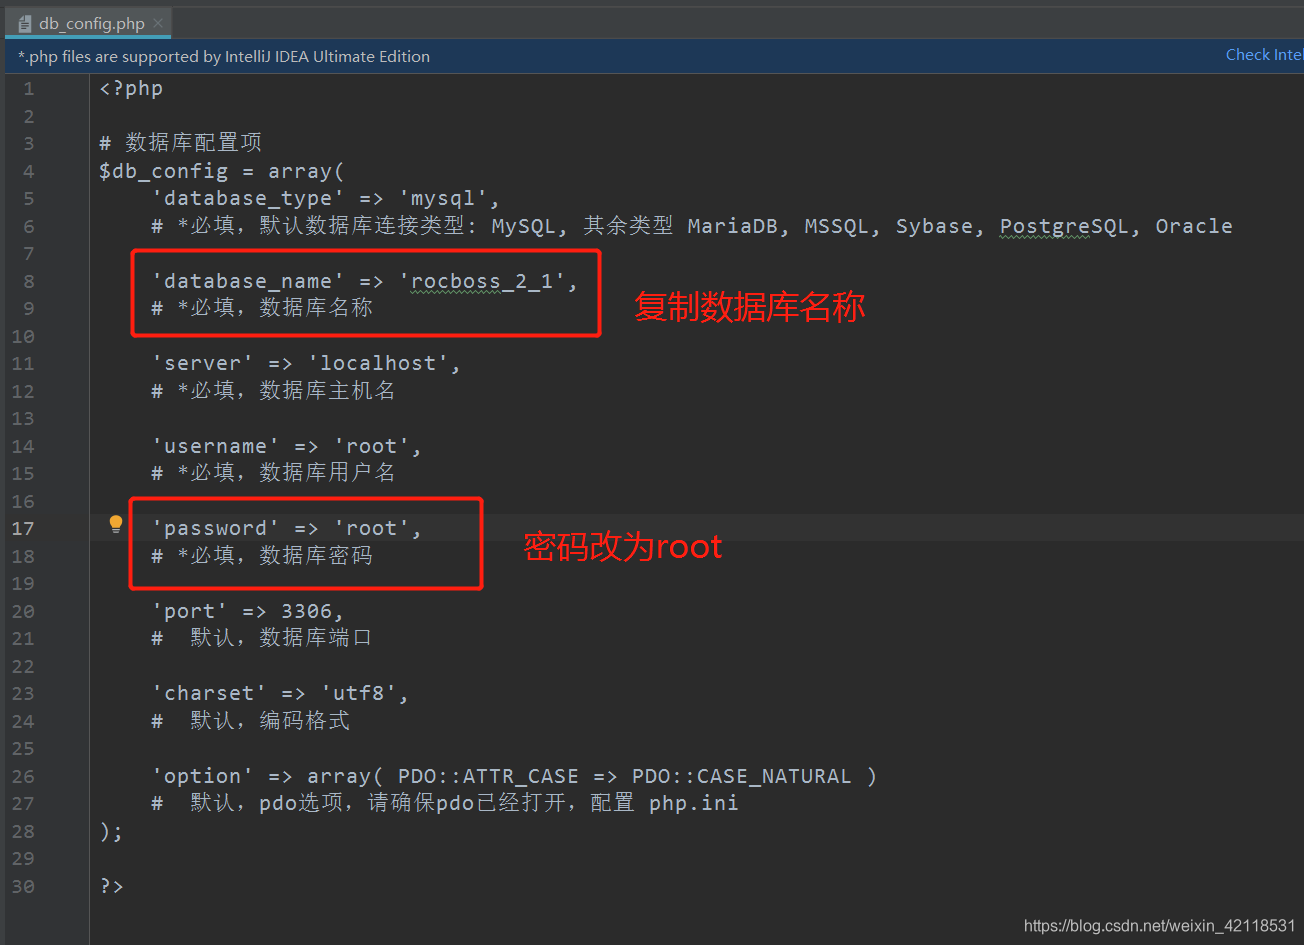Click line number 8 in the gutter
1304x945 pixels.
28,281
